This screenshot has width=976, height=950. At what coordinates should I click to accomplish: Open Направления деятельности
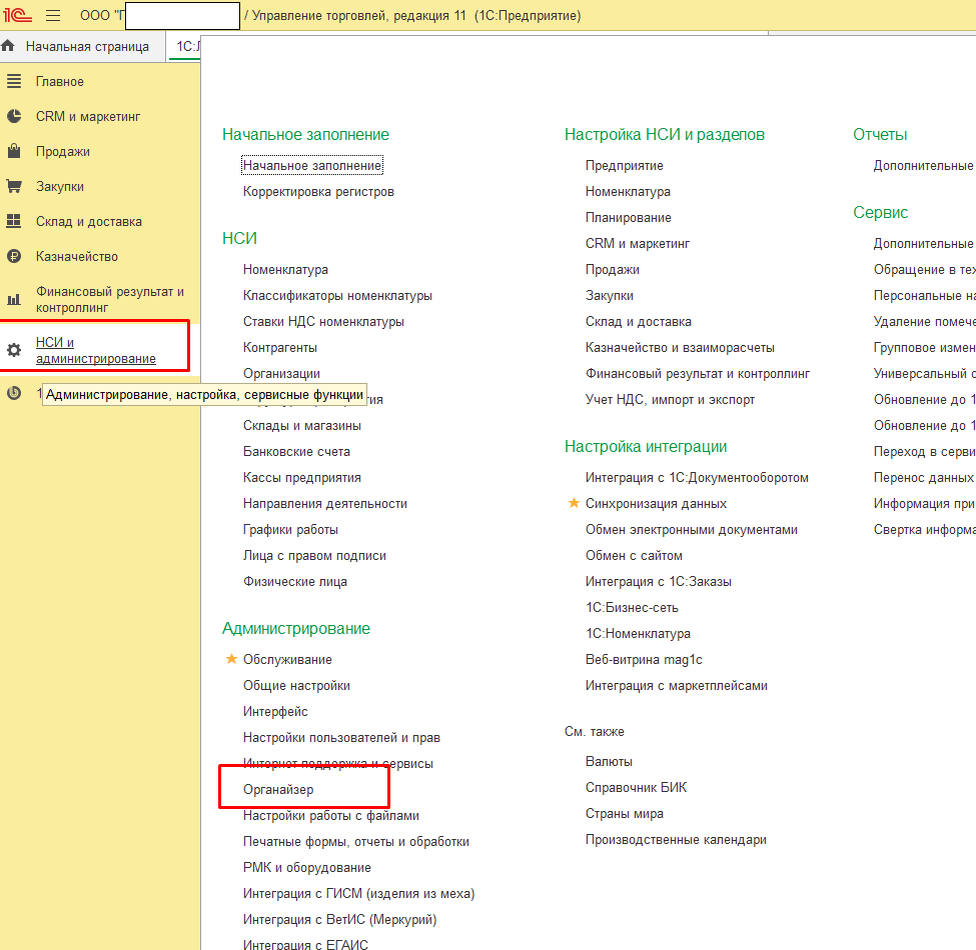tap(325, 504)
